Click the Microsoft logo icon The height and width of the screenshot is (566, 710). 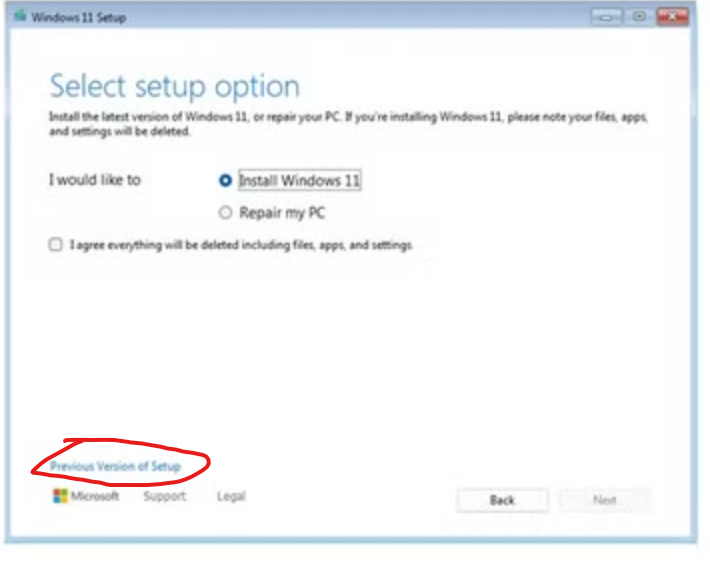60,496
